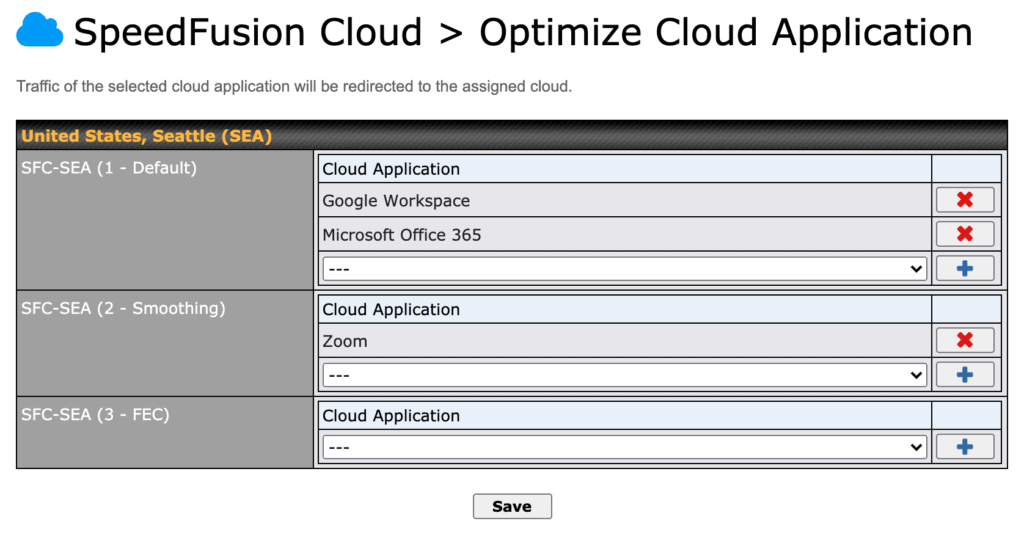Image resolution: width=1024 pixels, height=535 pixels.
Task: Click SFC-SEA (3 - FEC) profile label
Action: pos(95,414)
